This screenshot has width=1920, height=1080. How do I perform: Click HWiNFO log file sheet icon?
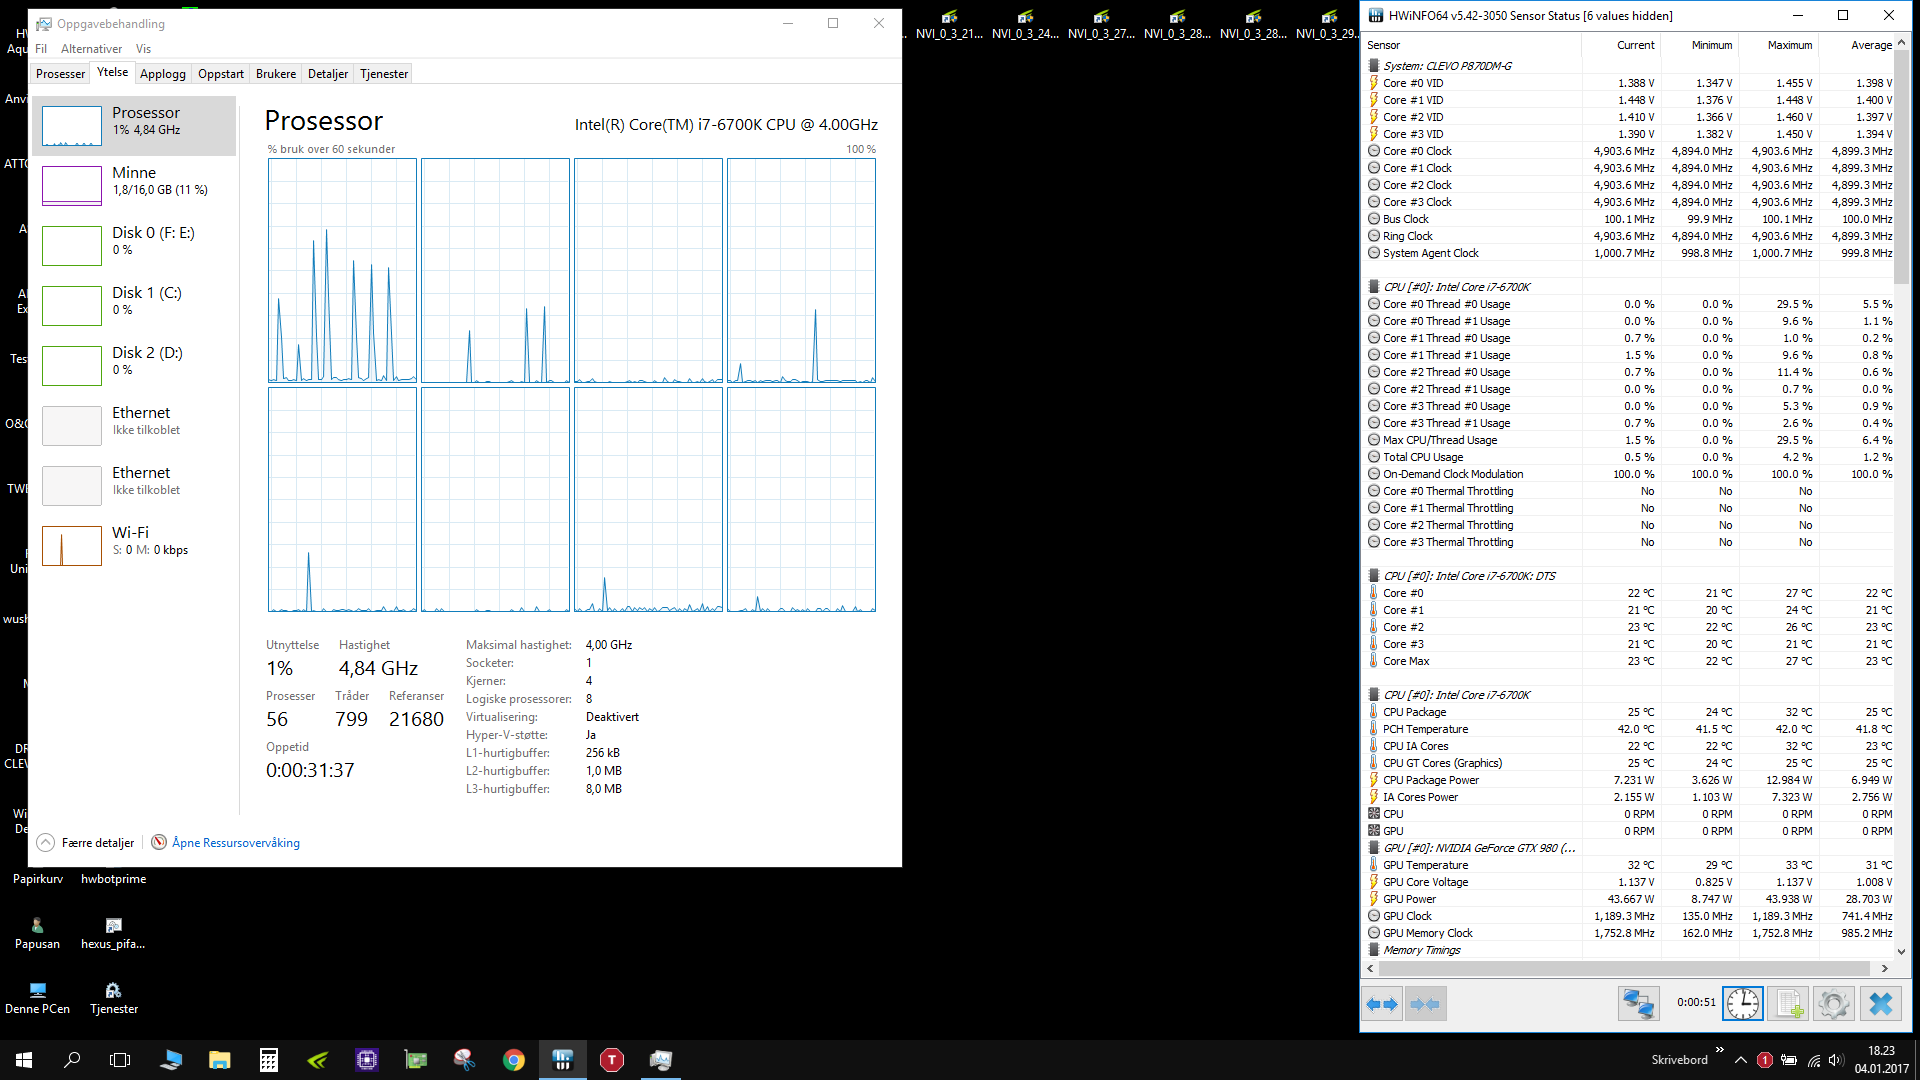click(1788, 1003)
